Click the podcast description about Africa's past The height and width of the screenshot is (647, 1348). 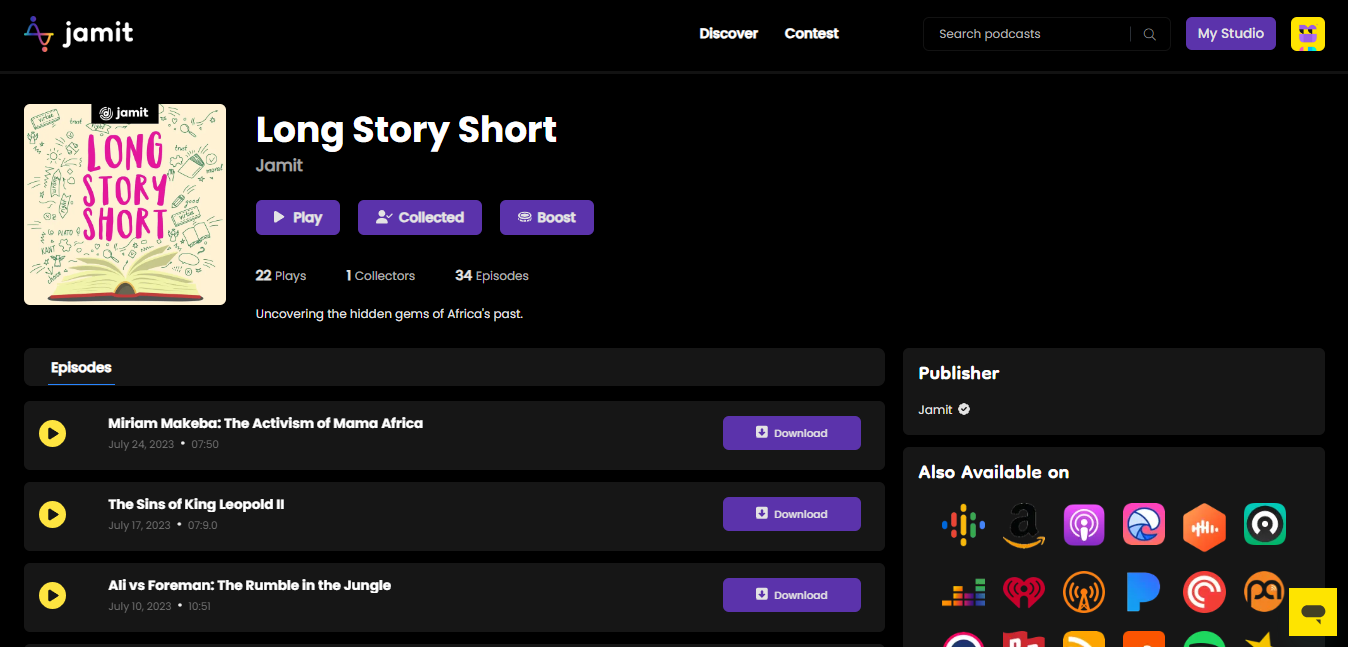[389, 314]
